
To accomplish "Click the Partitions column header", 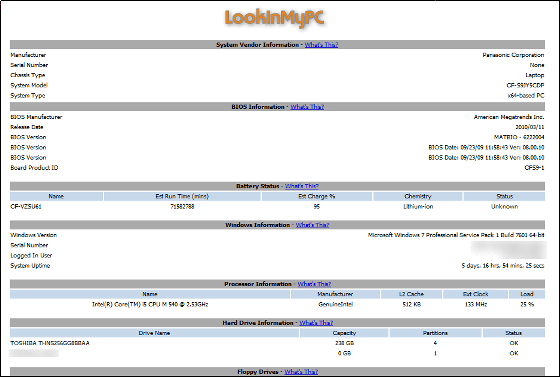I will click(x=435, y=333).
